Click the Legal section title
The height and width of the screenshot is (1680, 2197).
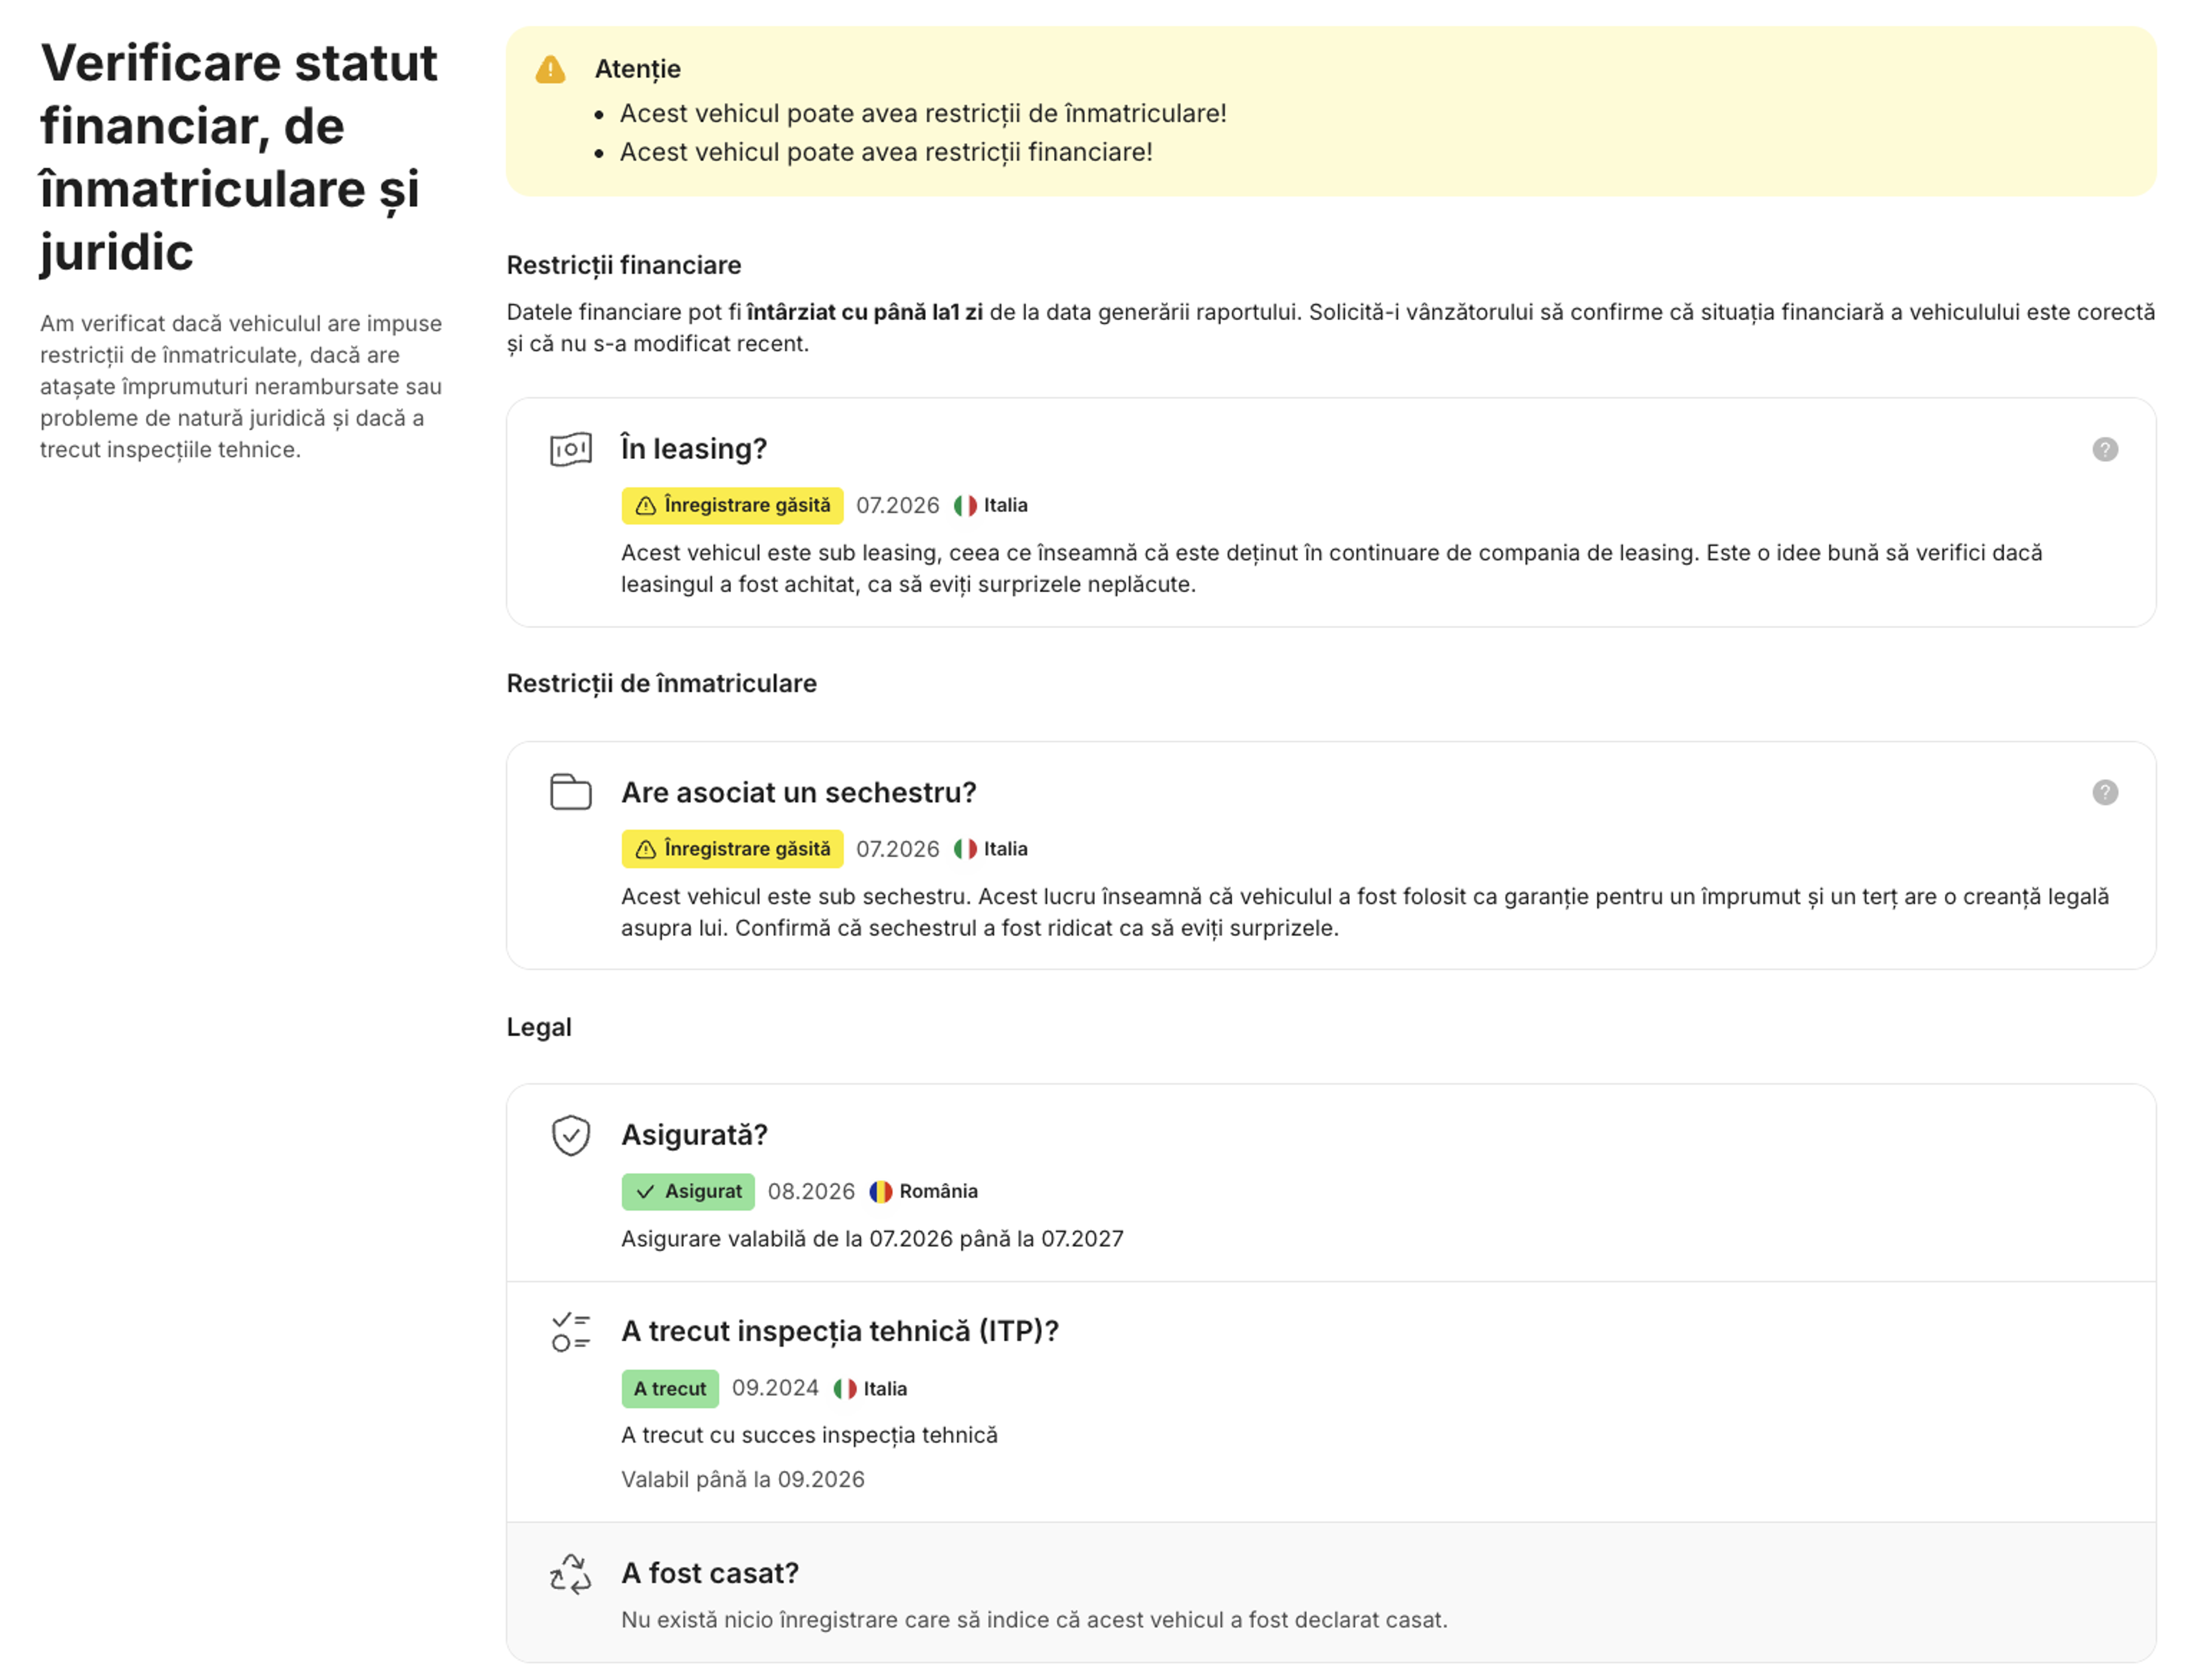coord(538,1028)
